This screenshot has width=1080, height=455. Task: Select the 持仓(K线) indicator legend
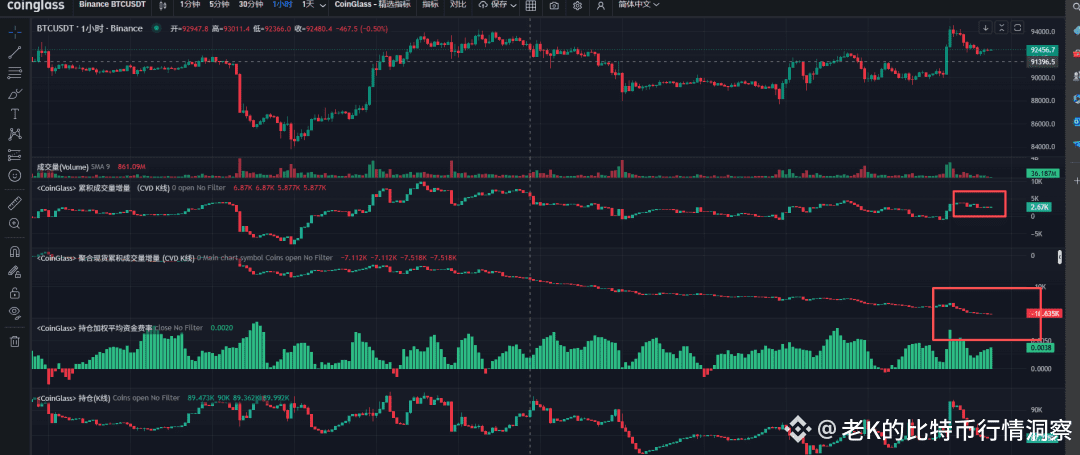click(72, 398)
